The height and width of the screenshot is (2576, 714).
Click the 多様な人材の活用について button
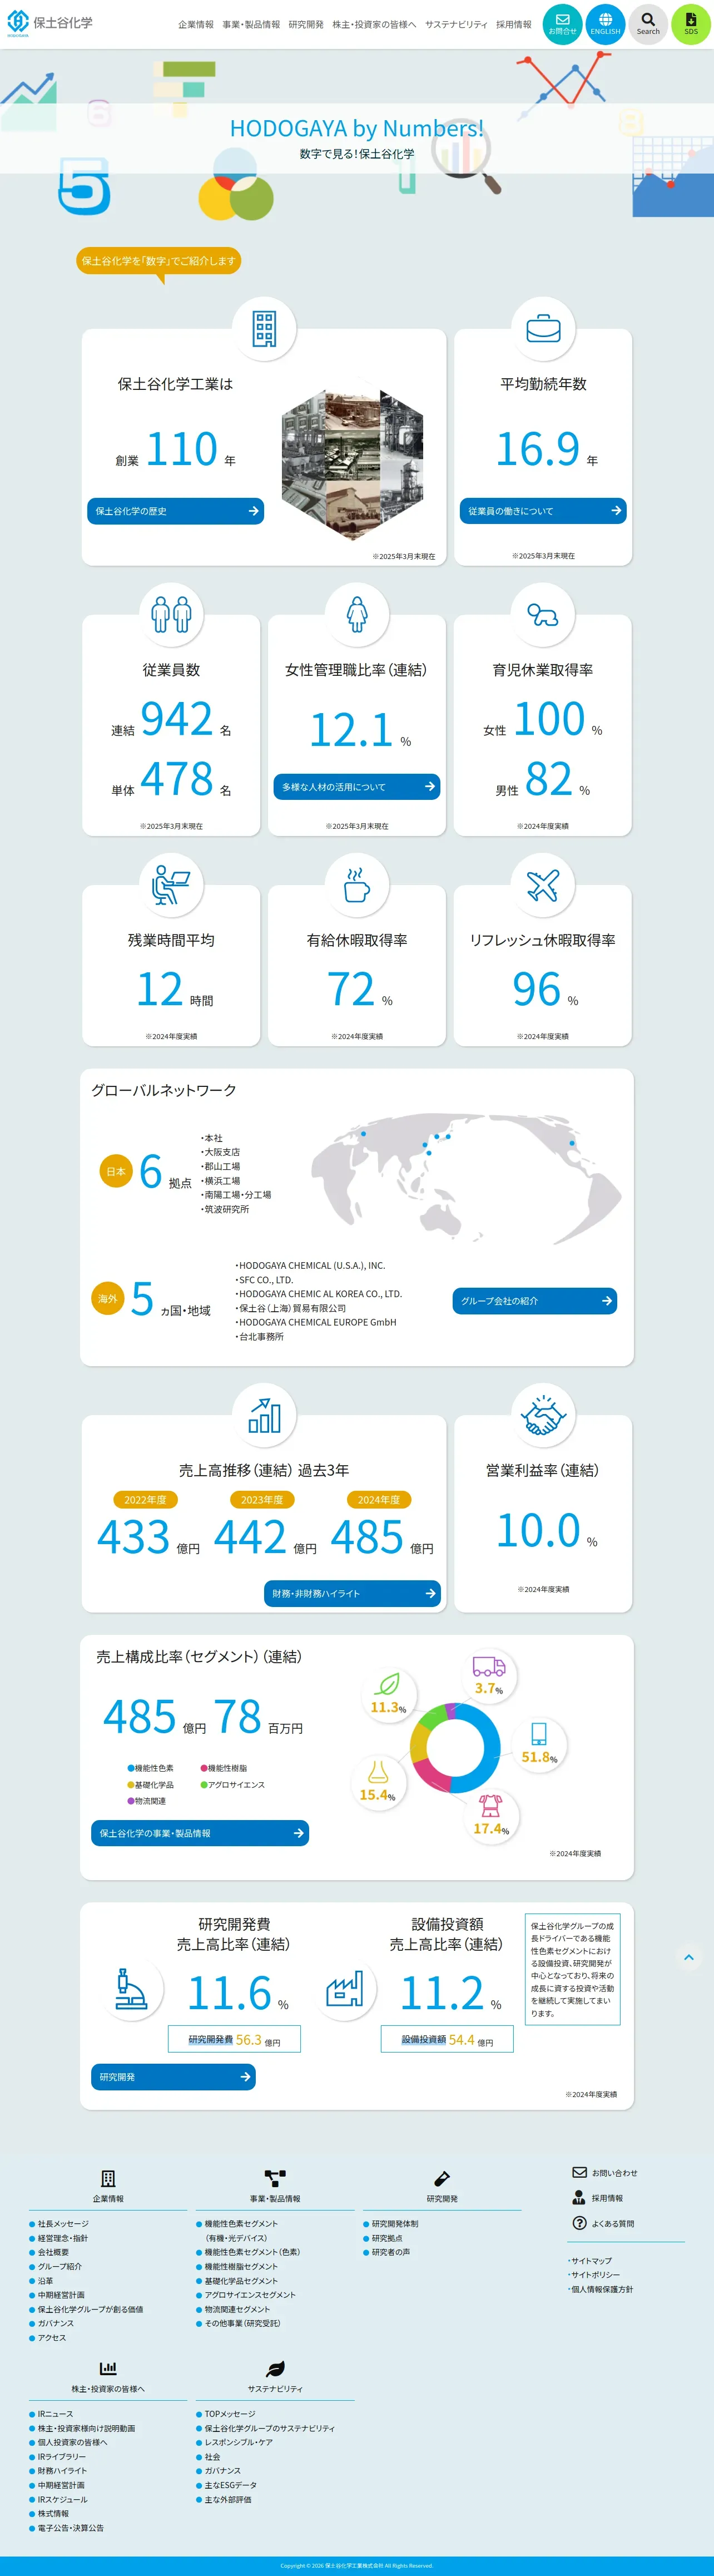(x=357, y=787)
